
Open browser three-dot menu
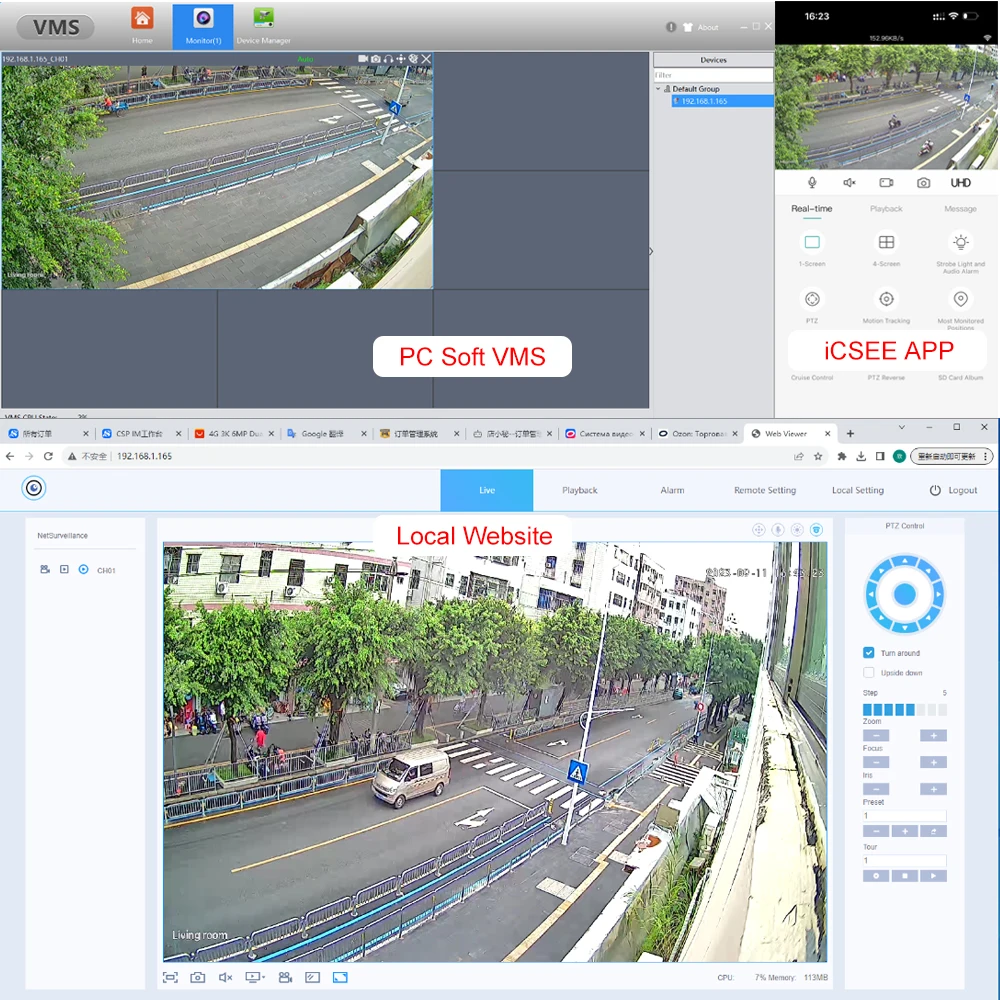[986, 456]
